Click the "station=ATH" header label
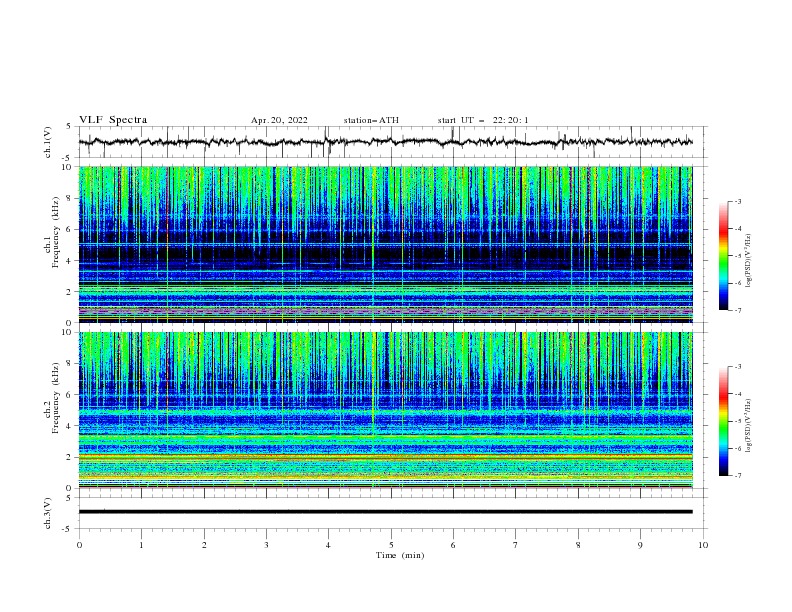The height and width of the screenshot is (612, 792). coord(371,120)
